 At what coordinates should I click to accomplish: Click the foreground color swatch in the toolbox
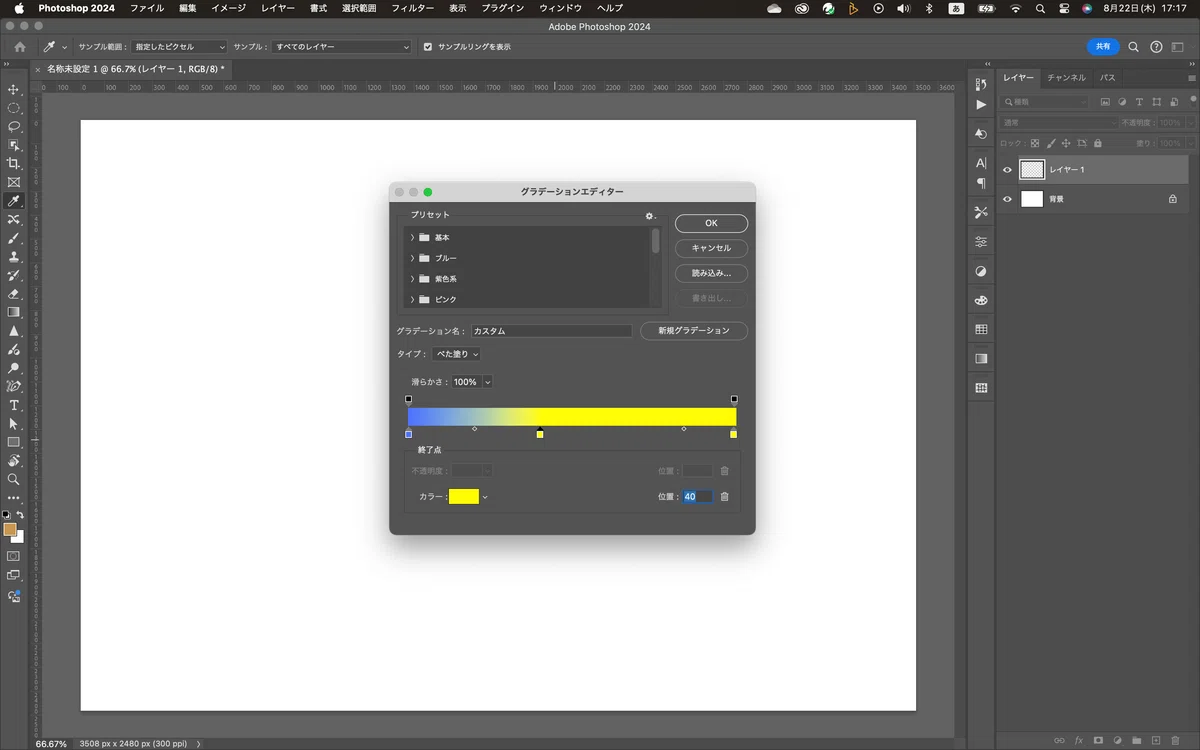(x=10, y=529)
